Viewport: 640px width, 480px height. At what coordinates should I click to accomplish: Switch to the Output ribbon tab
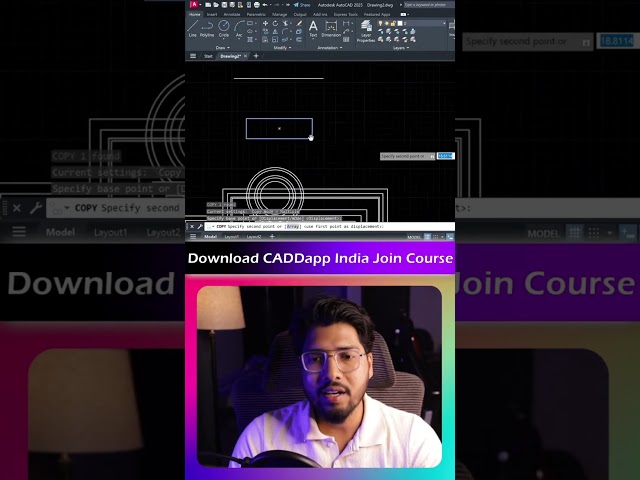pos(300,14)
